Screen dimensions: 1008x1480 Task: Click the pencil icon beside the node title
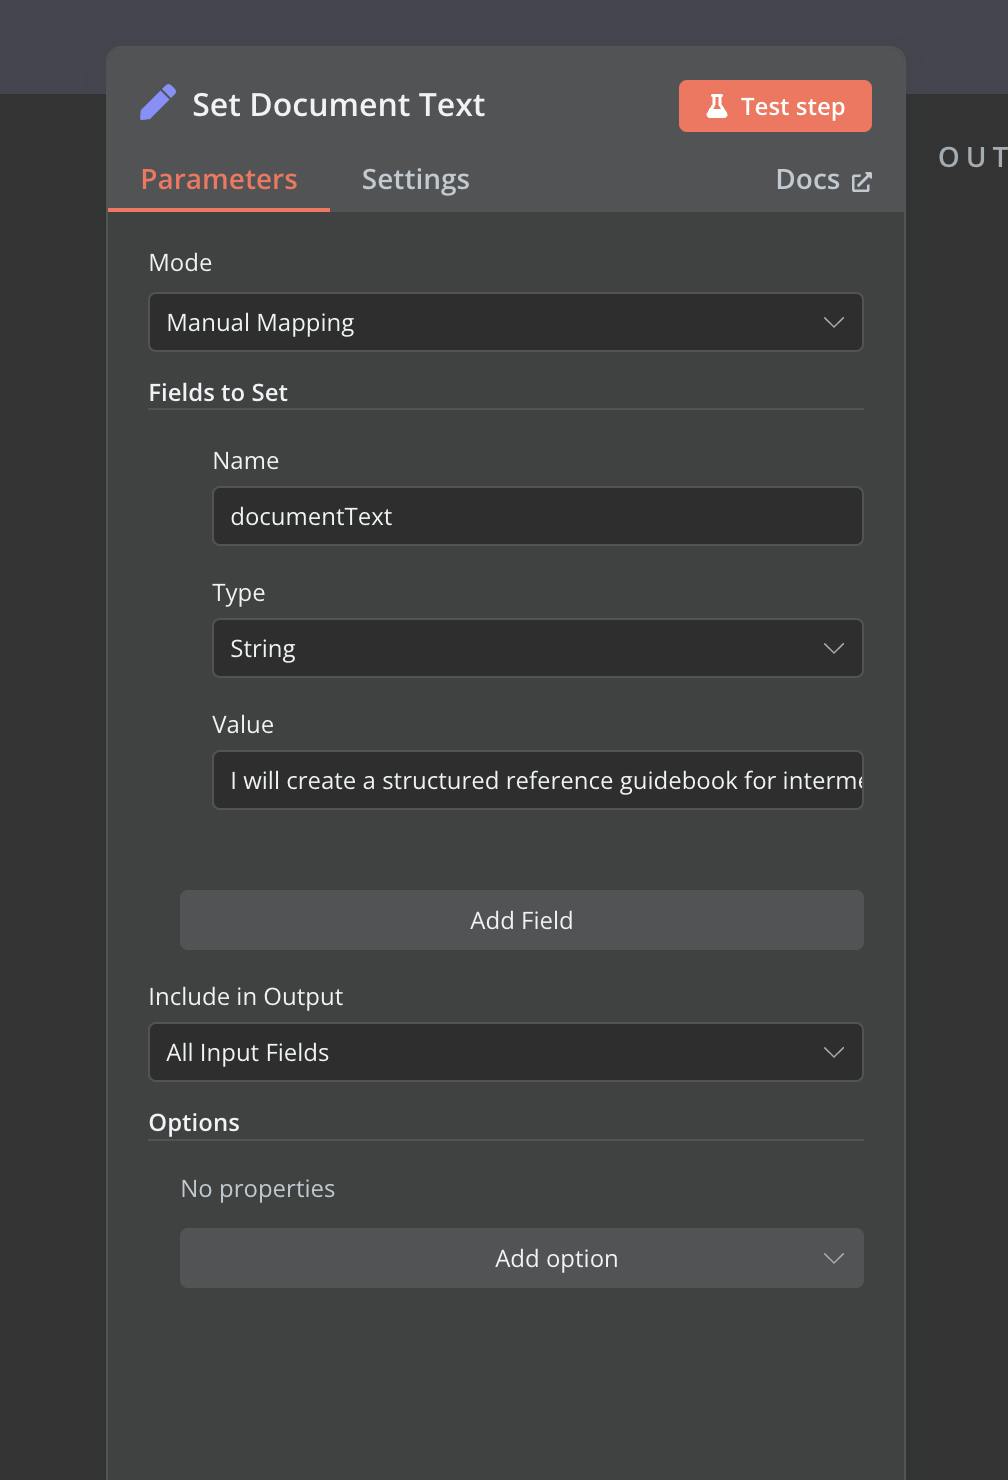click(x=158, y=102)
